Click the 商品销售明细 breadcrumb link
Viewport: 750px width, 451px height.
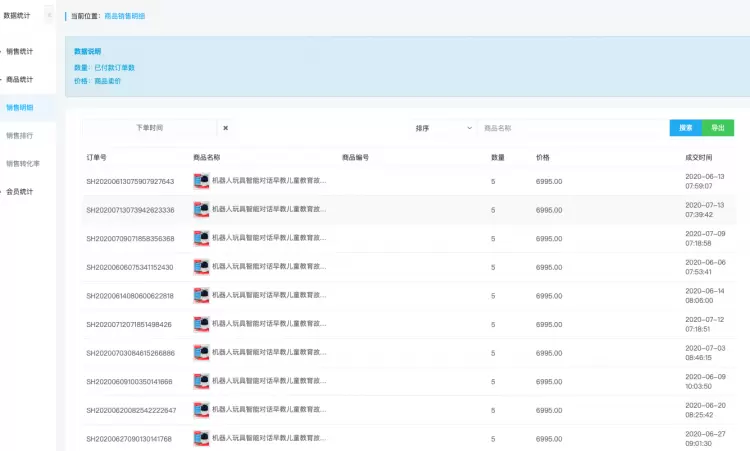(124, 16)
